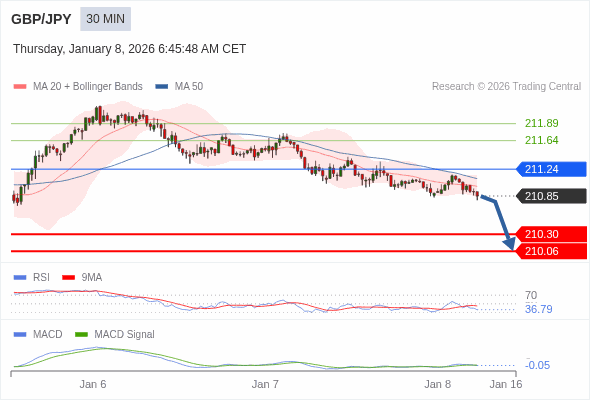The height and width of the screenshot is (400, 590).
Task: Click the RSI legend label
Action: [x=41, y=277]
